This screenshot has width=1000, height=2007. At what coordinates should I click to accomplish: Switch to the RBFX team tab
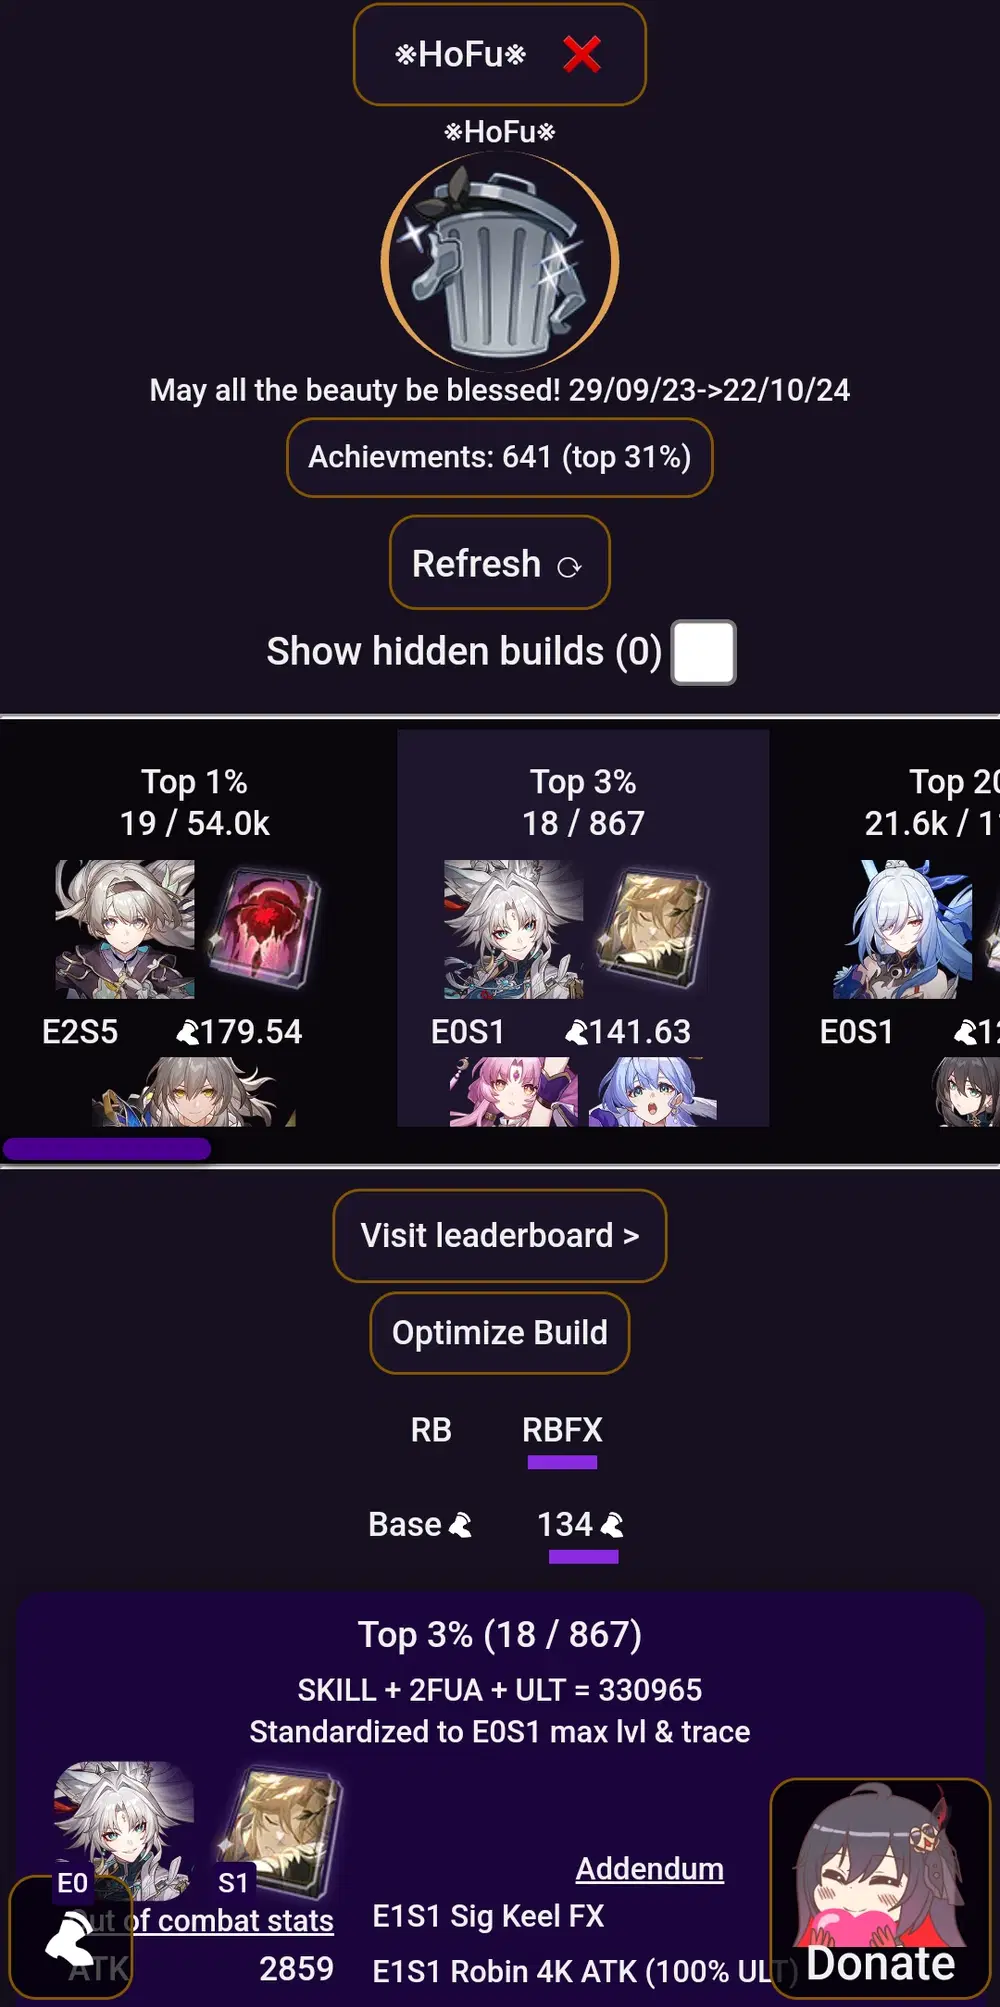[x=562, y=1430]
